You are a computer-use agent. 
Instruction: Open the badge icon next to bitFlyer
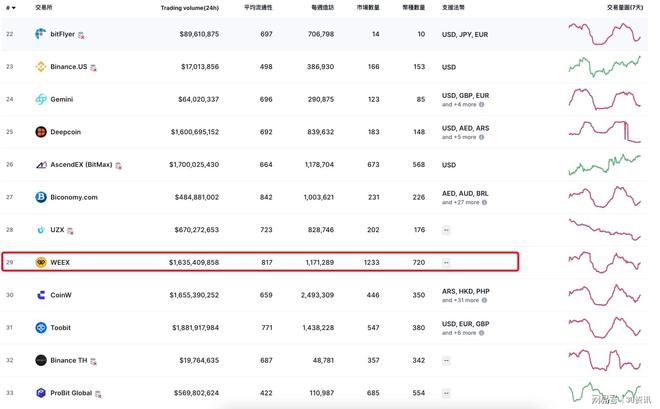(x=81, y=35)
